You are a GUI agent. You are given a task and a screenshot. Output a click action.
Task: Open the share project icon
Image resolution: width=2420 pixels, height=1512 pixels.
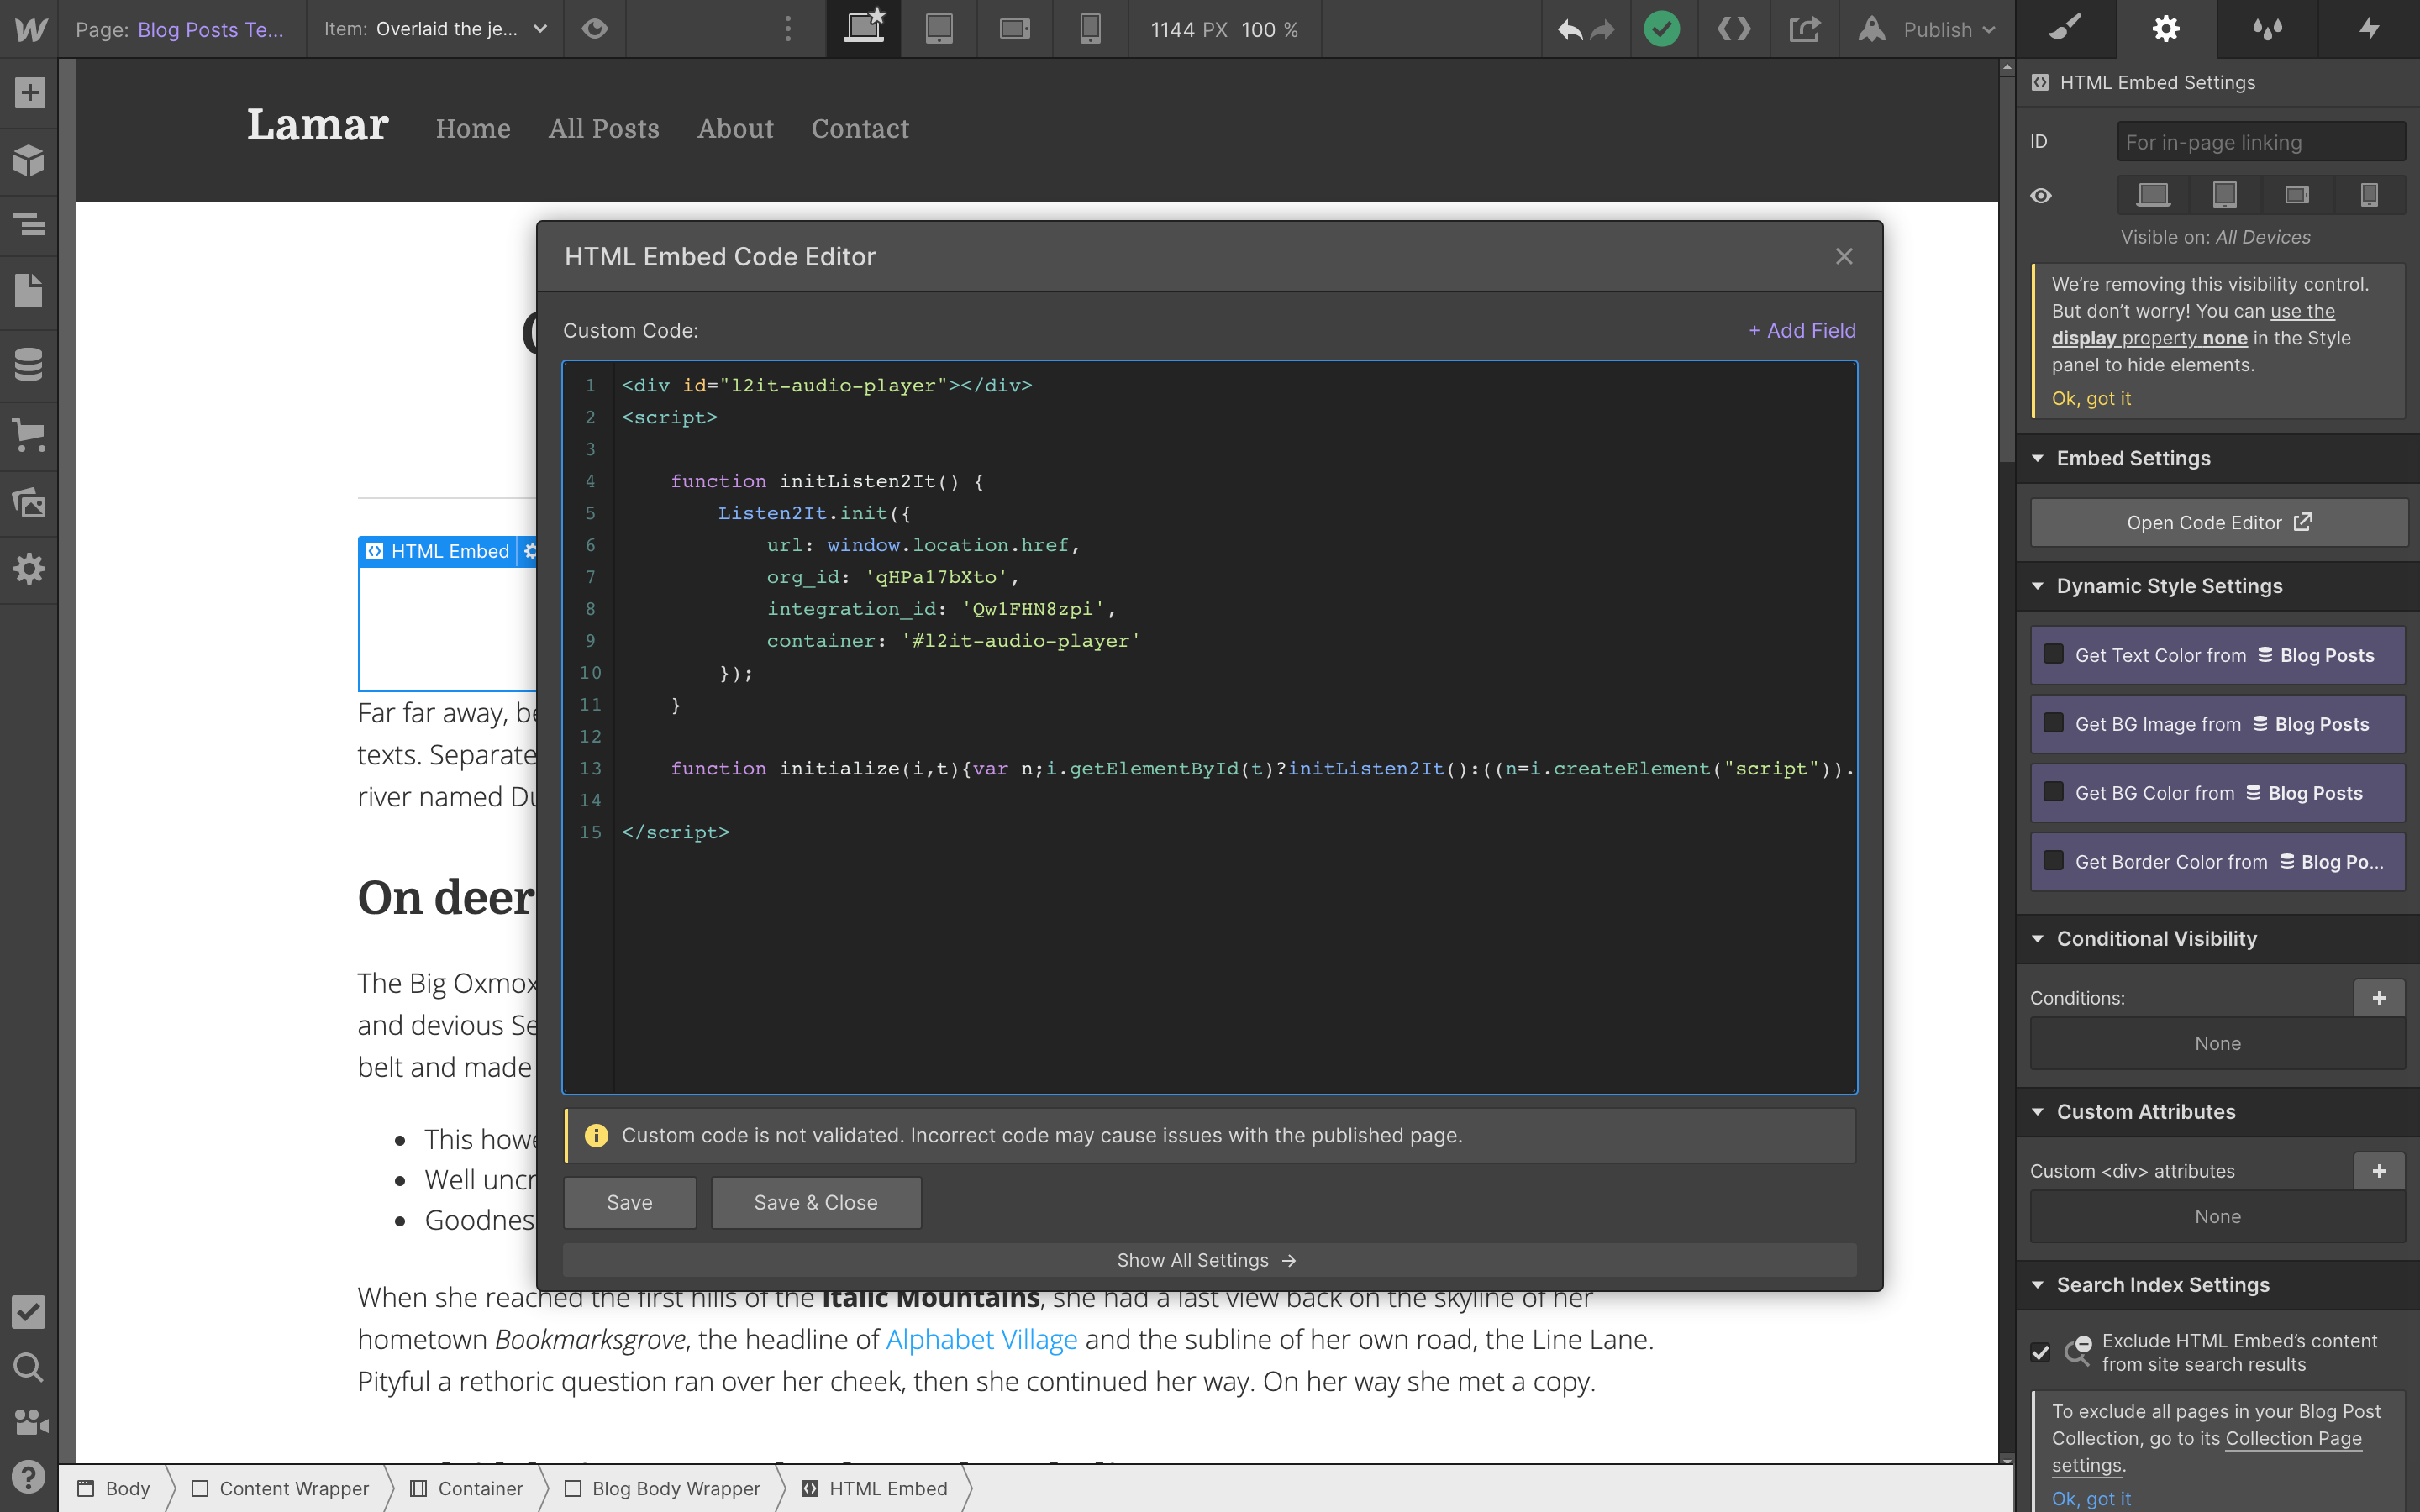click(x=1804, y=29)
